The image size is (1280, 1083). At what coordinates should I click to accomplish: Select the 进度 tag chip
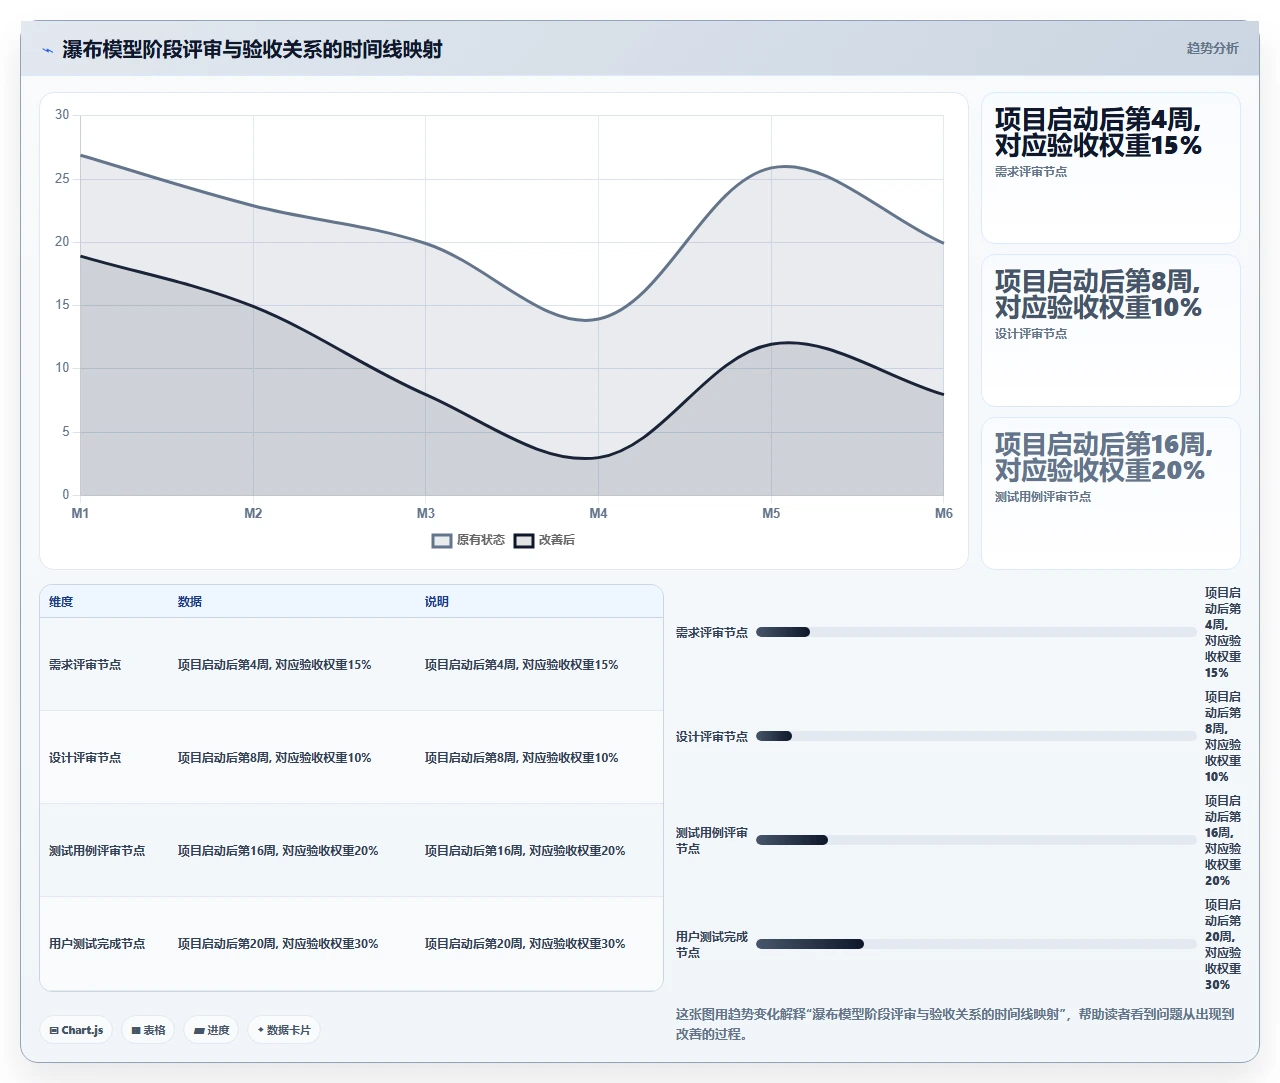[x=211, y=1030]
